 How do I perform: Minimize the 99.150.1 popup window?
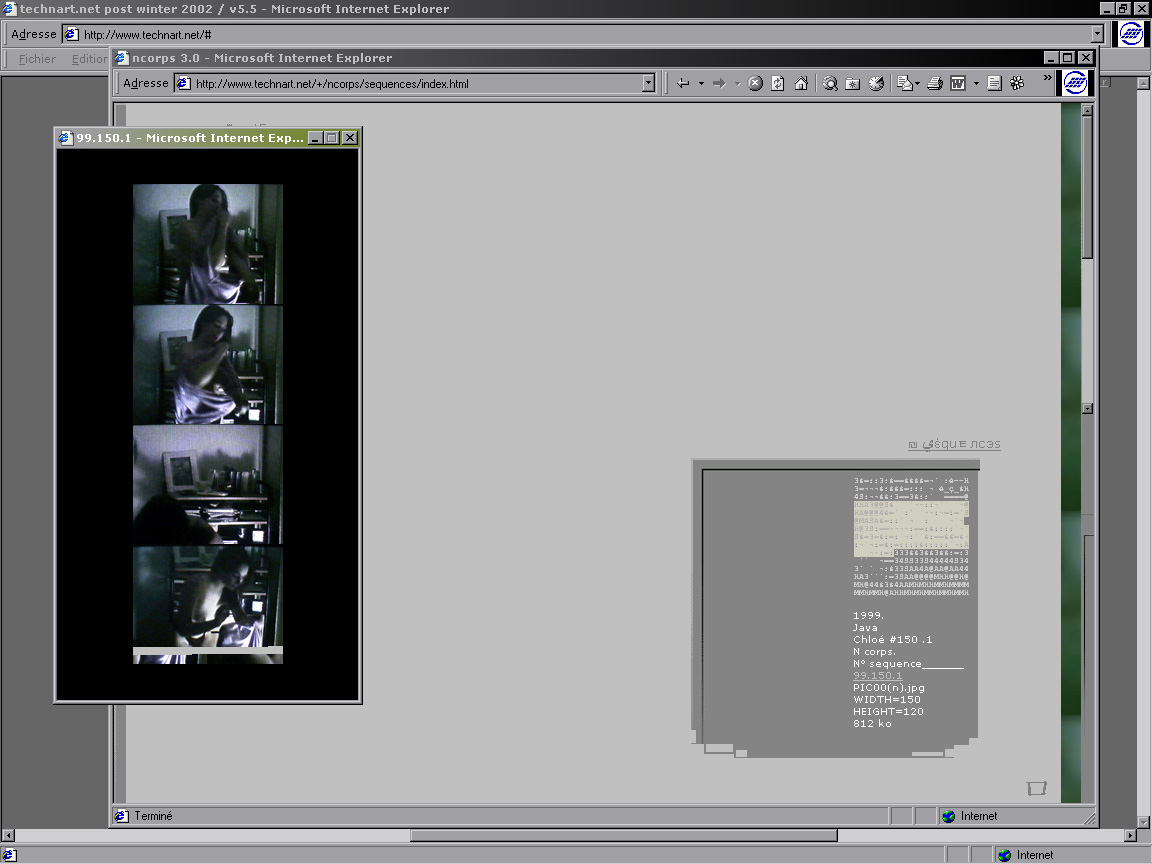(x=315, y=137)
